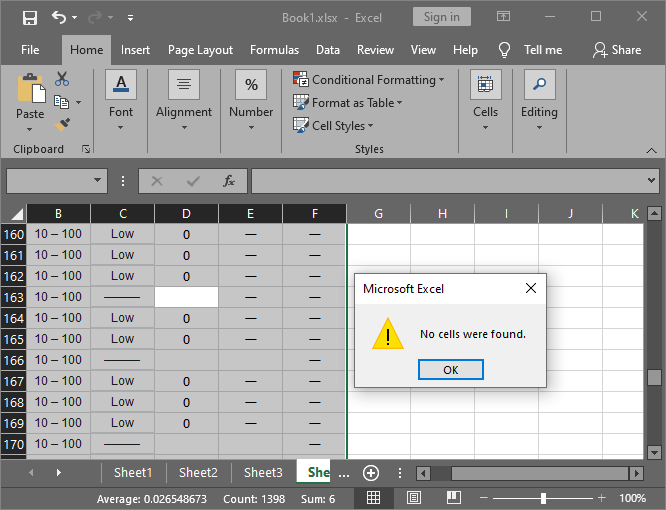Collapse the ribbon with the chevron

(651, 150)
